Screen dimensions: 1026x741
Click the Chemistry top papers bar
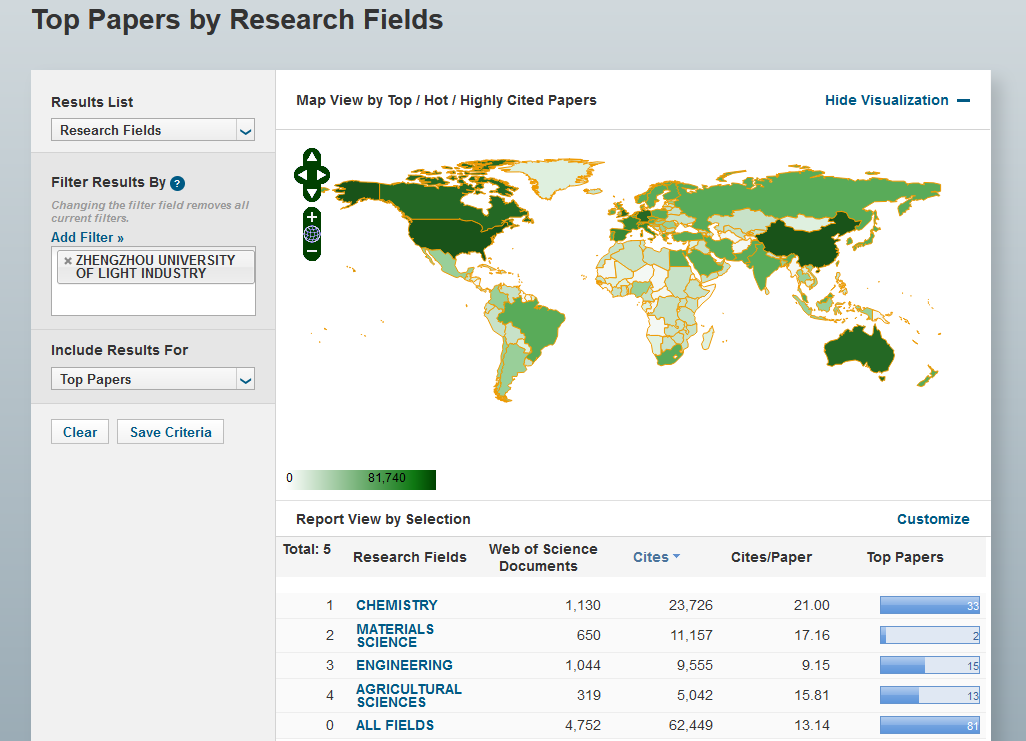click(929, 605)
